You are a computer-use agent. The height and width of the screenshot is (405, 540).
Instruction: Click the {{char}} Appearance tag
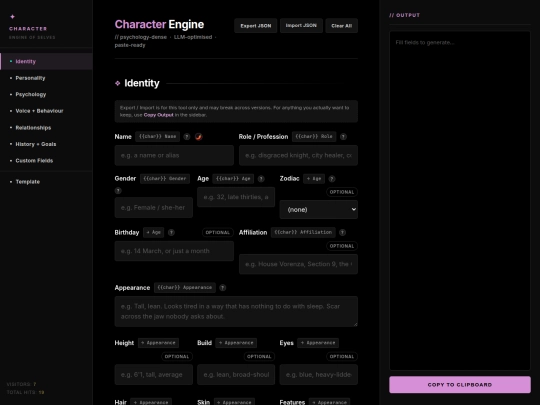click(185, 288)
